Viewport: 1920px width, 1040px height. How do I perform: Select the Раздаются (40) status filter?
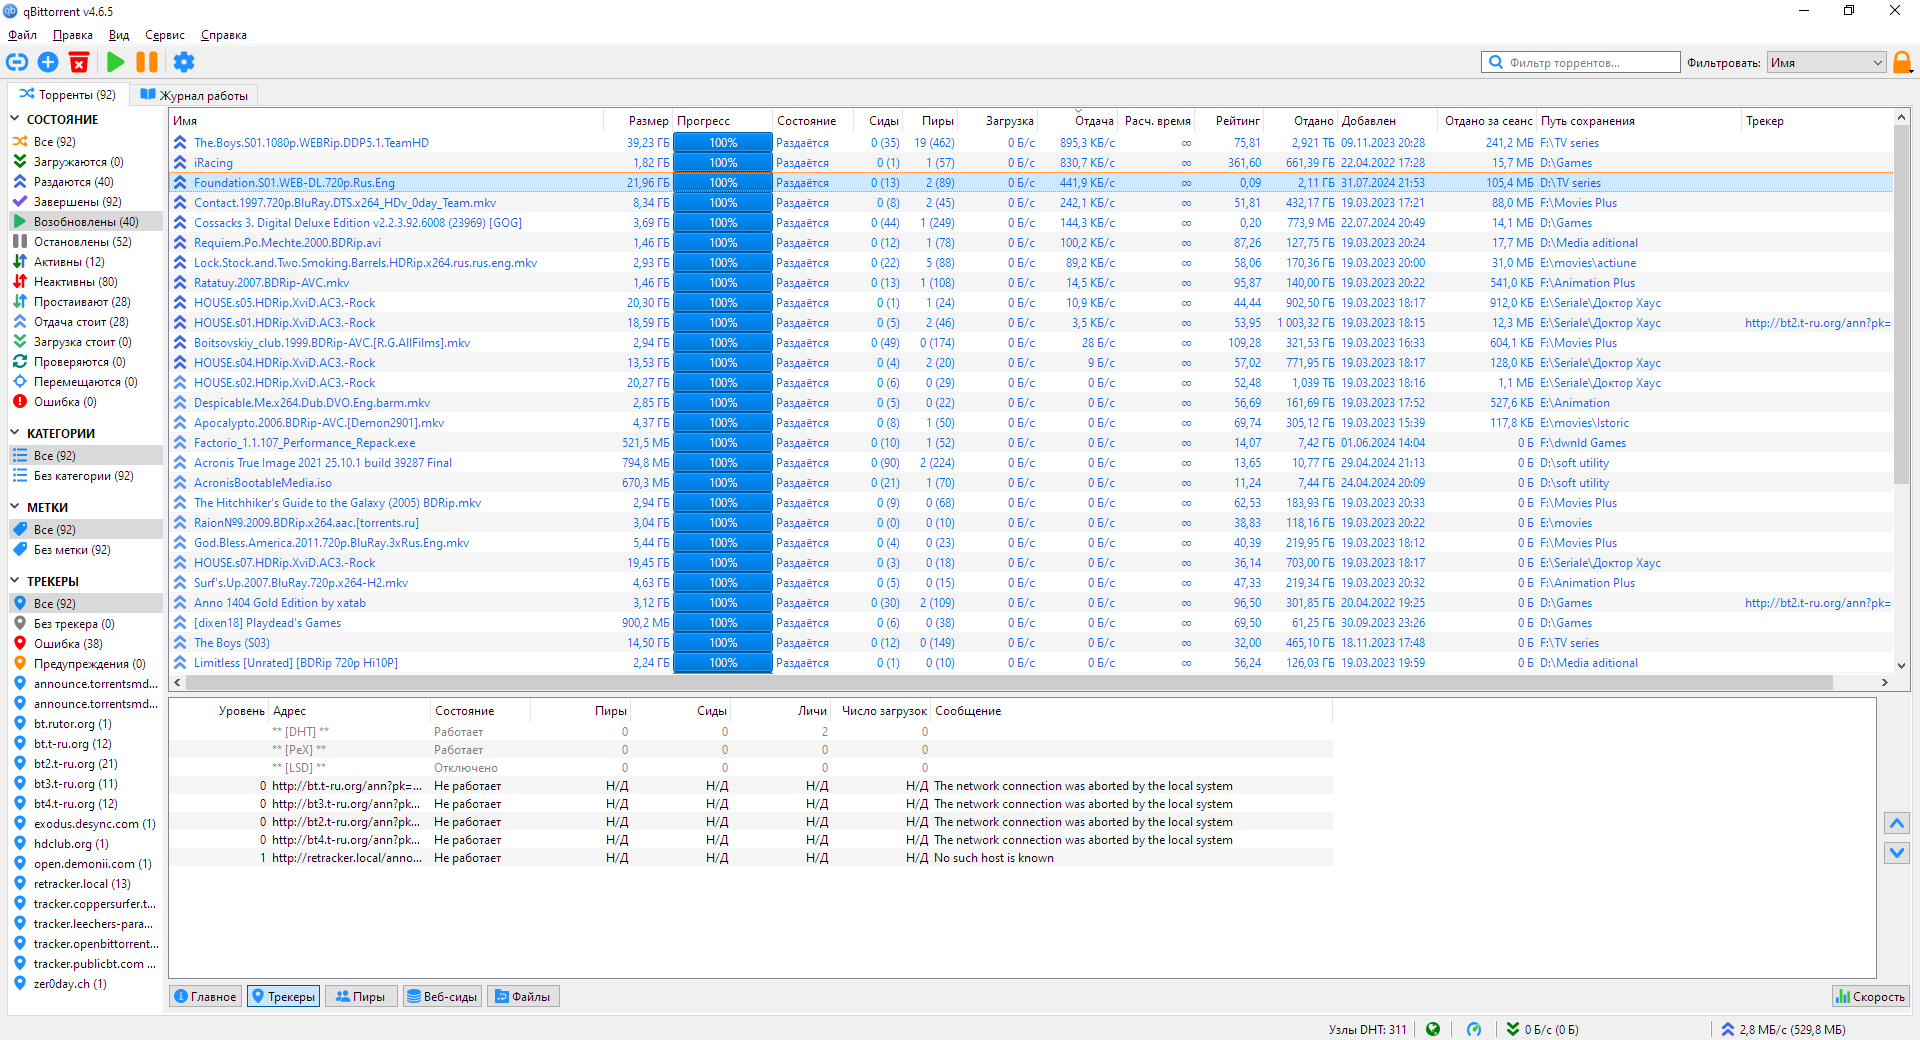pyautogui.click(x=86, y=182)
